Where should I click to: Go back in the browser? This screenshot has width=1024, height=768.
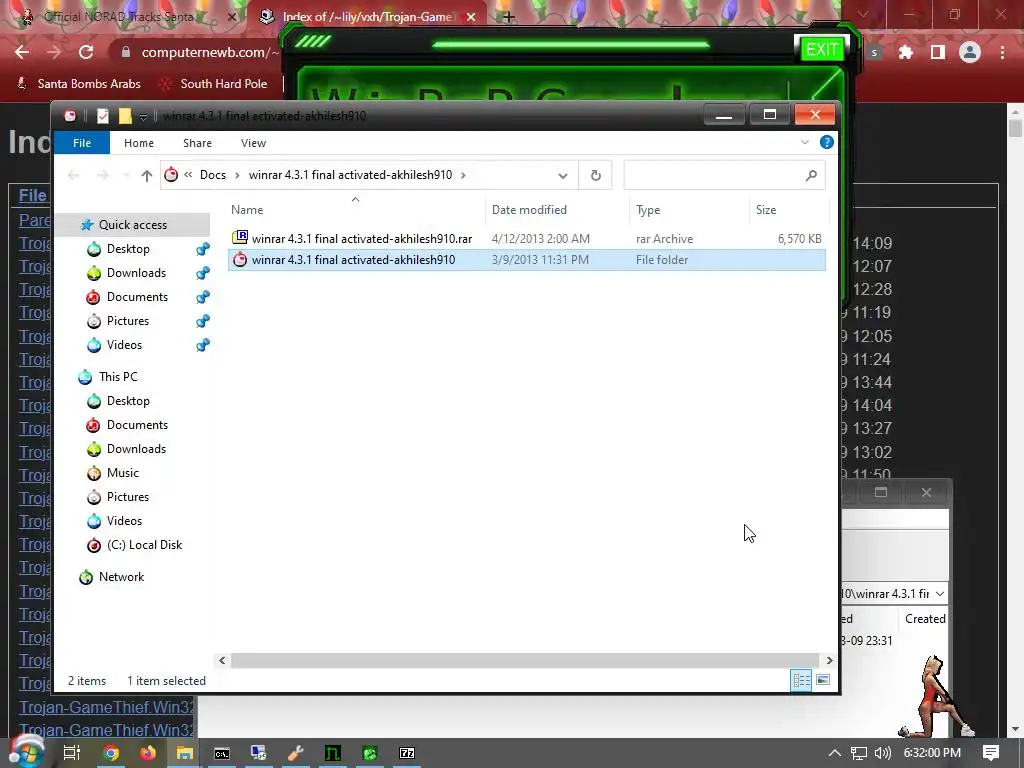22,52
